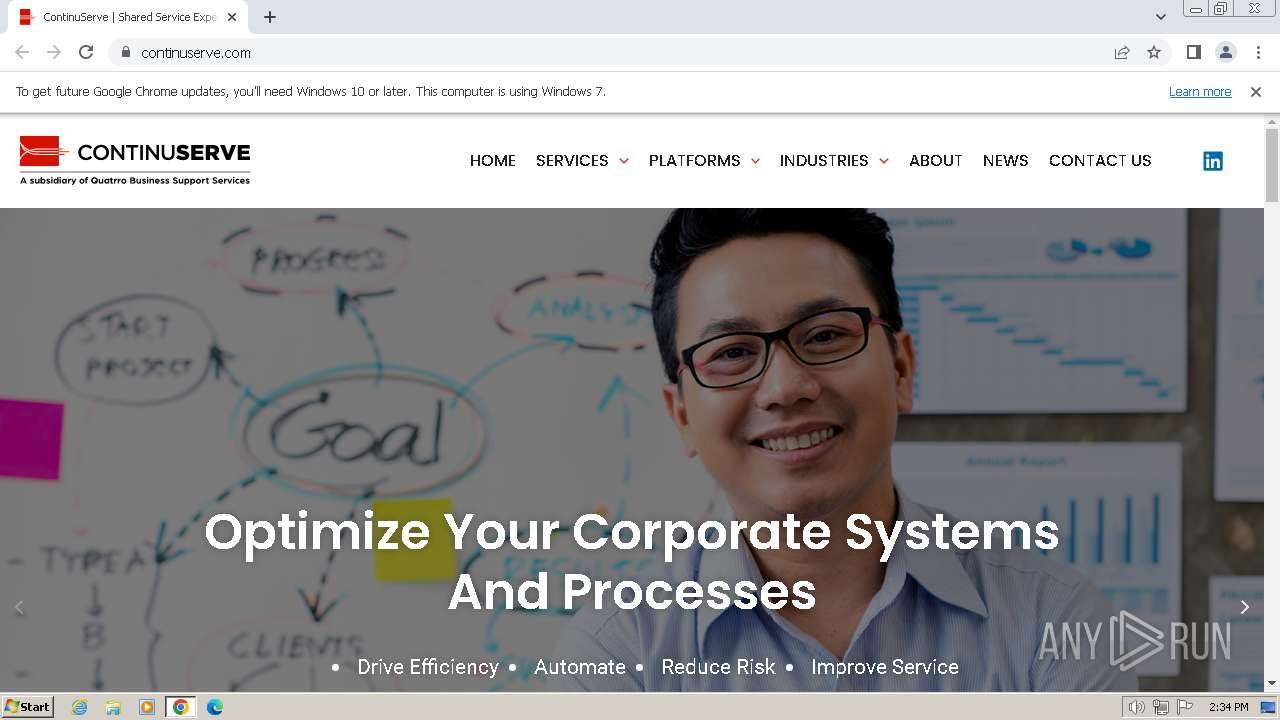Viewport: 1280px width, 720px height.
Task: Switch to the Chrome taskbar icon
Action: coord(181,707)
